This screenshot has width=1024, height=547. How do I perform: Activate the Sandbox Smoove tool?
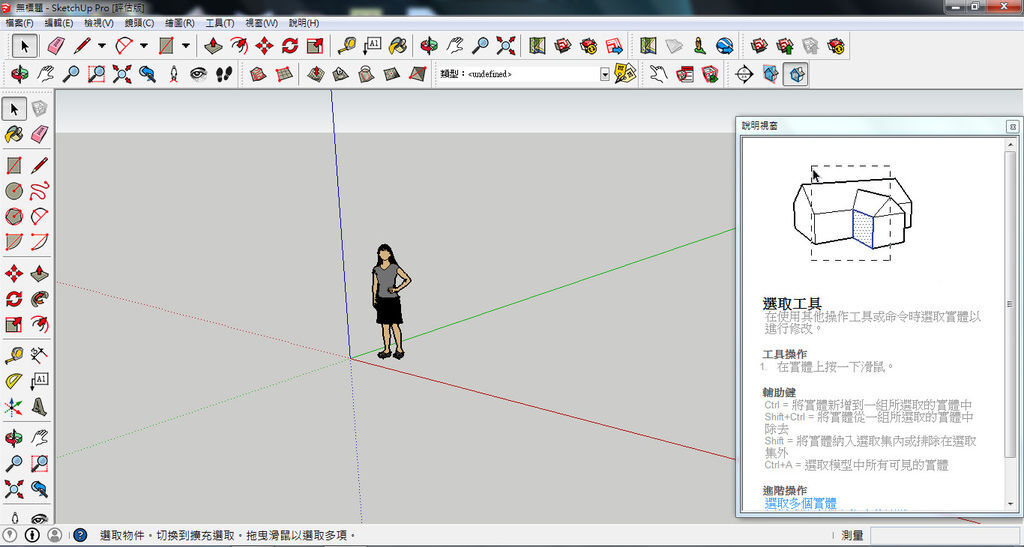[316, 74]
